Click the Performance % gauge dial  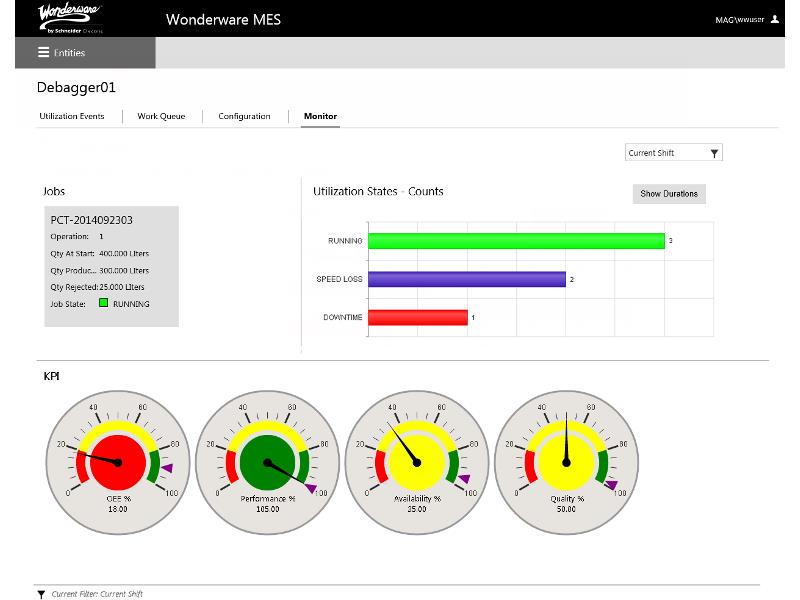pyautogui.click(x=267, y=463)
